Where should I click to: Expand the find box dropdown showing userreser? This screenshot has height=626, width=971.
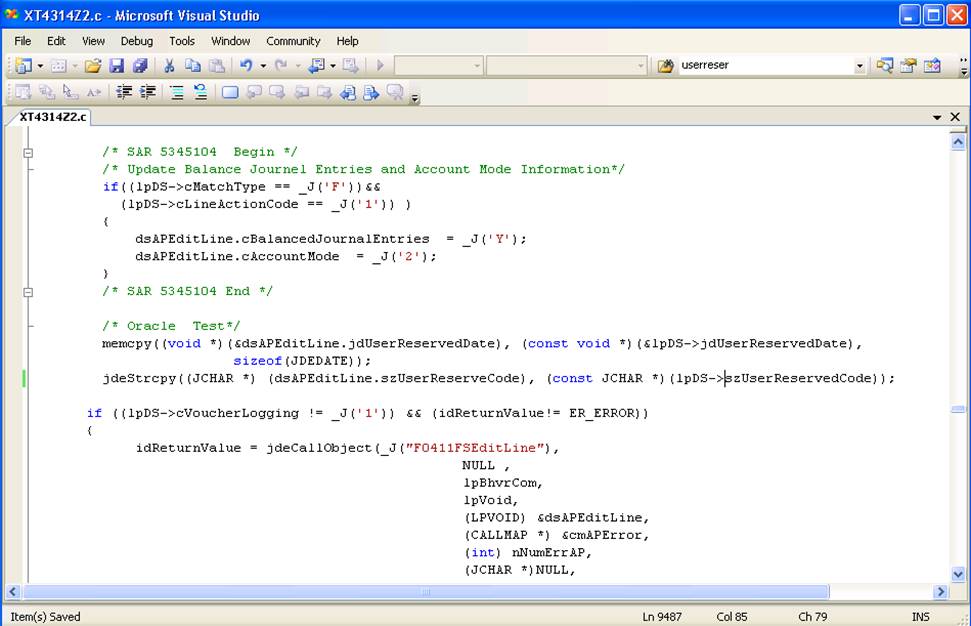click(860, 66)
